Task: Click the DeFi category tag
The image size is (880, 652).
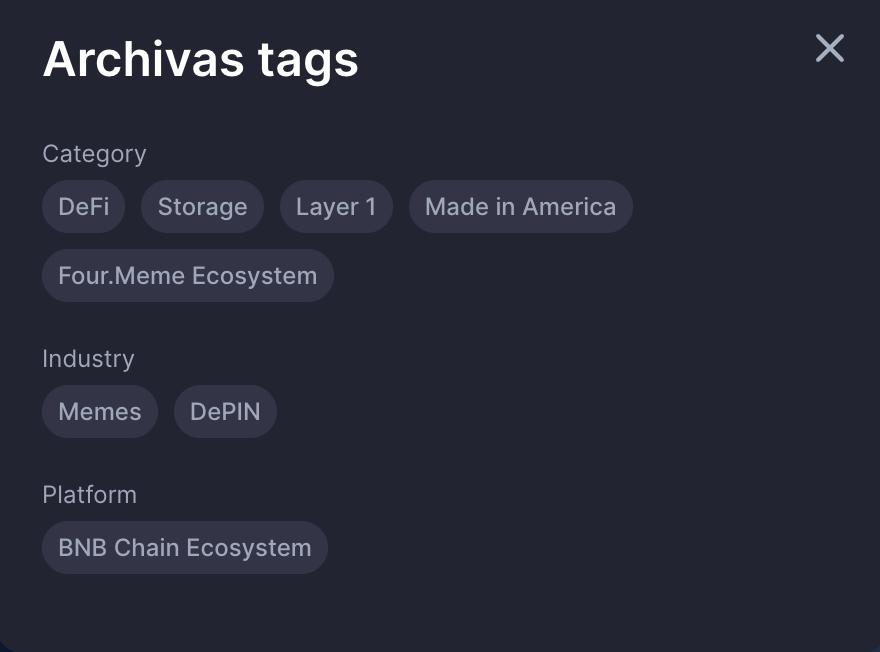Action: [x=84, y=207]
